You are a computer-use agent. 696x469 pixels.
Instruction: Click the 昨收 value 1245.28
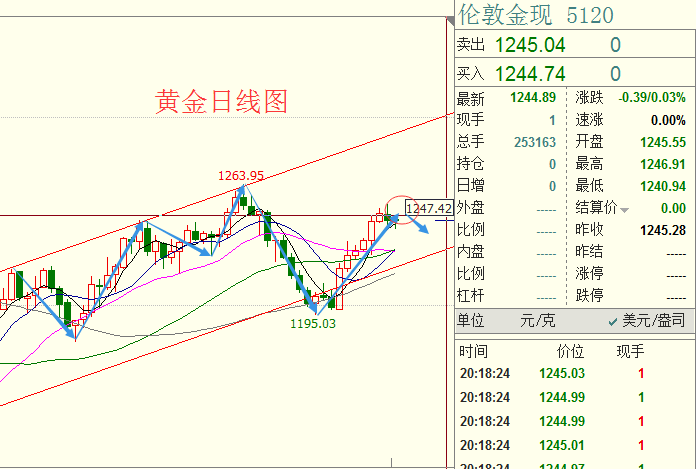click(x=663, y=230)
